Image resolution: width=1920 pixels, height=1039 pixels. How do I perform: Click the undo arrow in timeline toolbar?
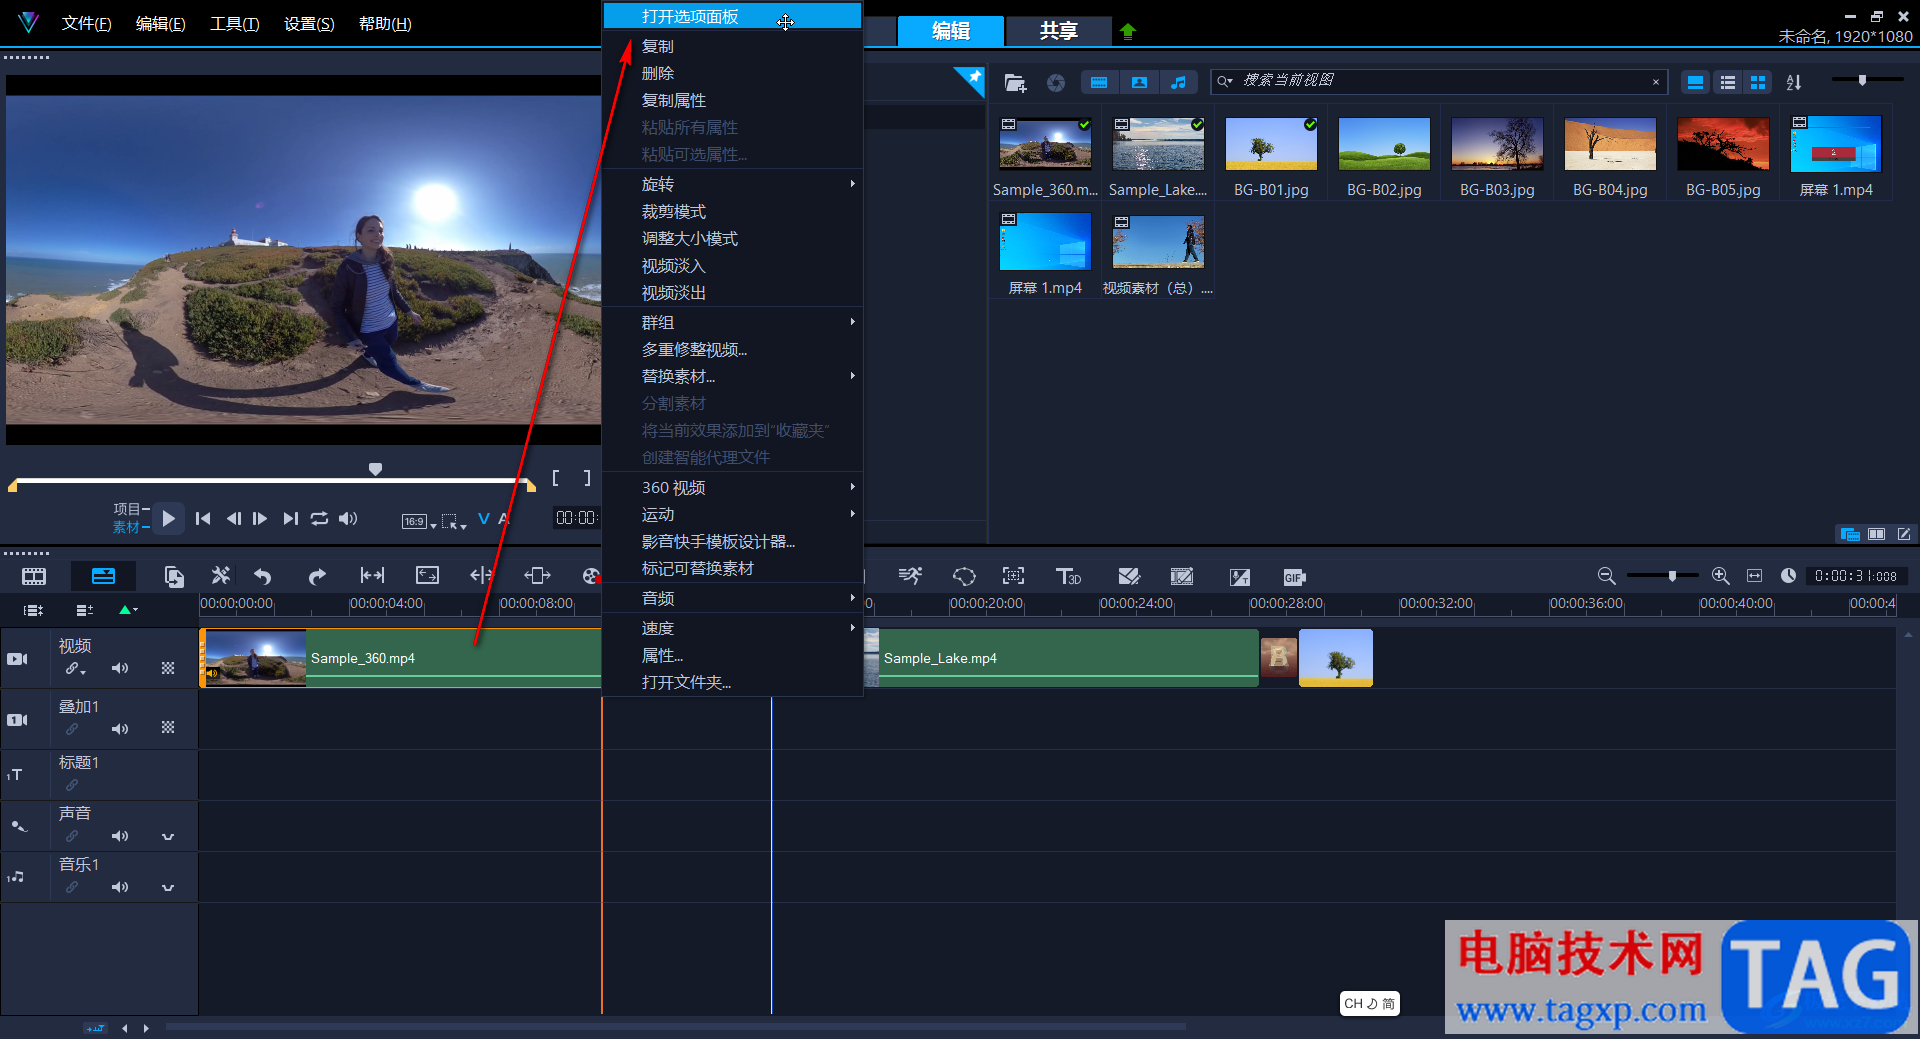point(263,576)
